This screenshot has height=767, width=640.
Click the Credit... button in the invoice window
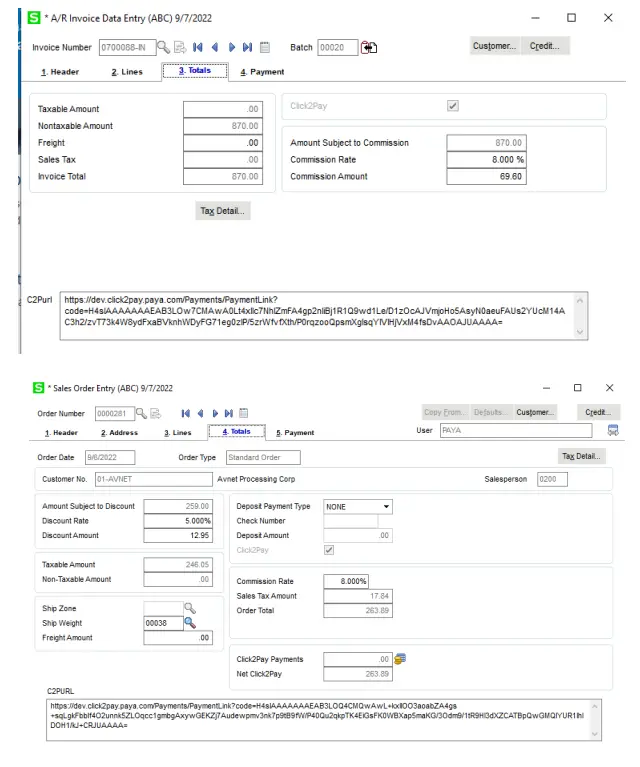pyautogui.click(x=545, y=46)
